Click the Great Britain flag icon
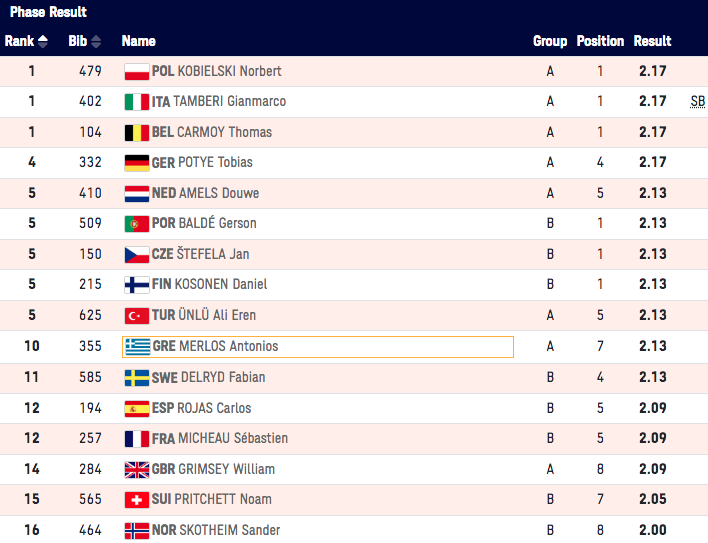This screenshot has width=708, height=543. point(136,469)
